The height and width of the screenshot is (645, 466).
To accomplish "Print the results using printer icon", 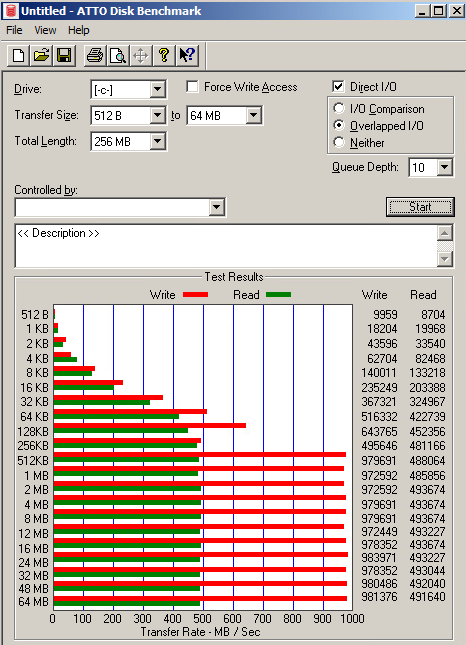I will [95, 55].
